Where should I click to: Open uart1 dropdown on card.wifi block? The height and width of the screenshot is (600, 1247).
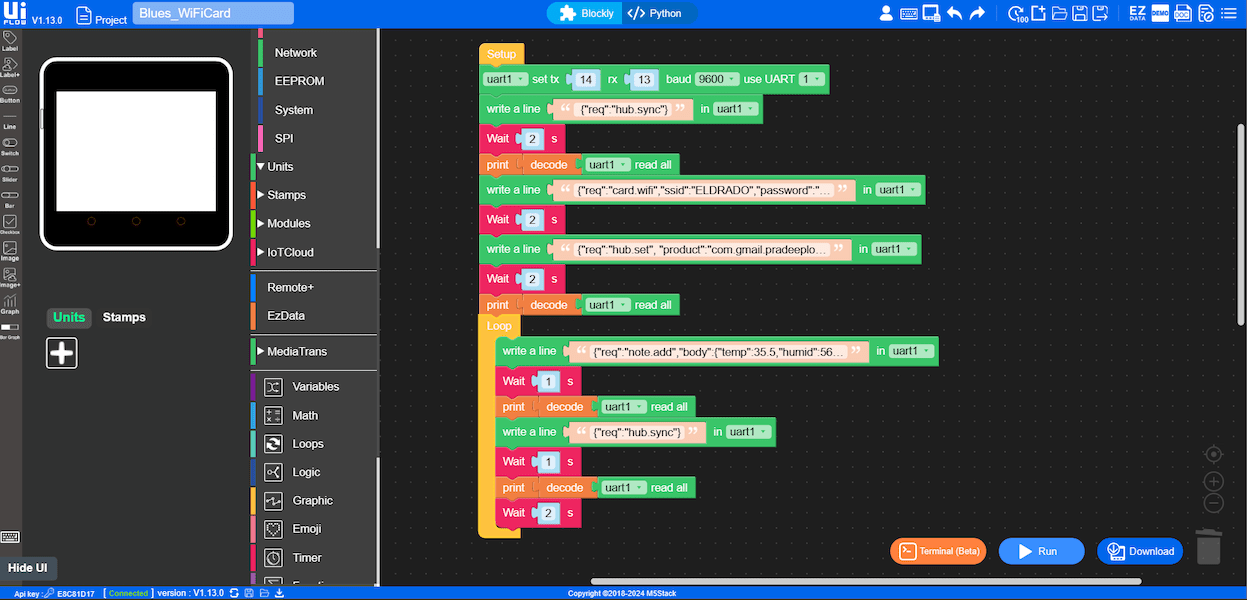(x=897, y=189)
